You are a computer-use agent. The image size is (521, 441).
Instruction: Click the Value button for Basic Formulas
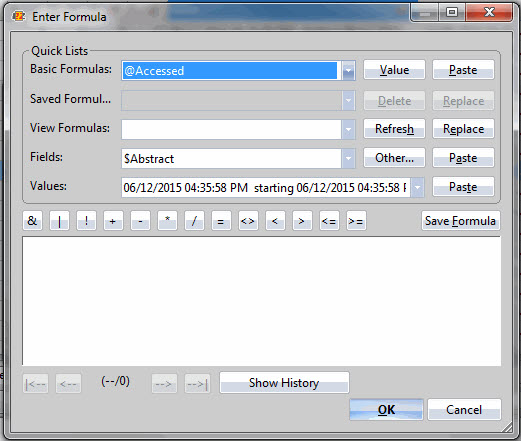(x=394, y=70)
